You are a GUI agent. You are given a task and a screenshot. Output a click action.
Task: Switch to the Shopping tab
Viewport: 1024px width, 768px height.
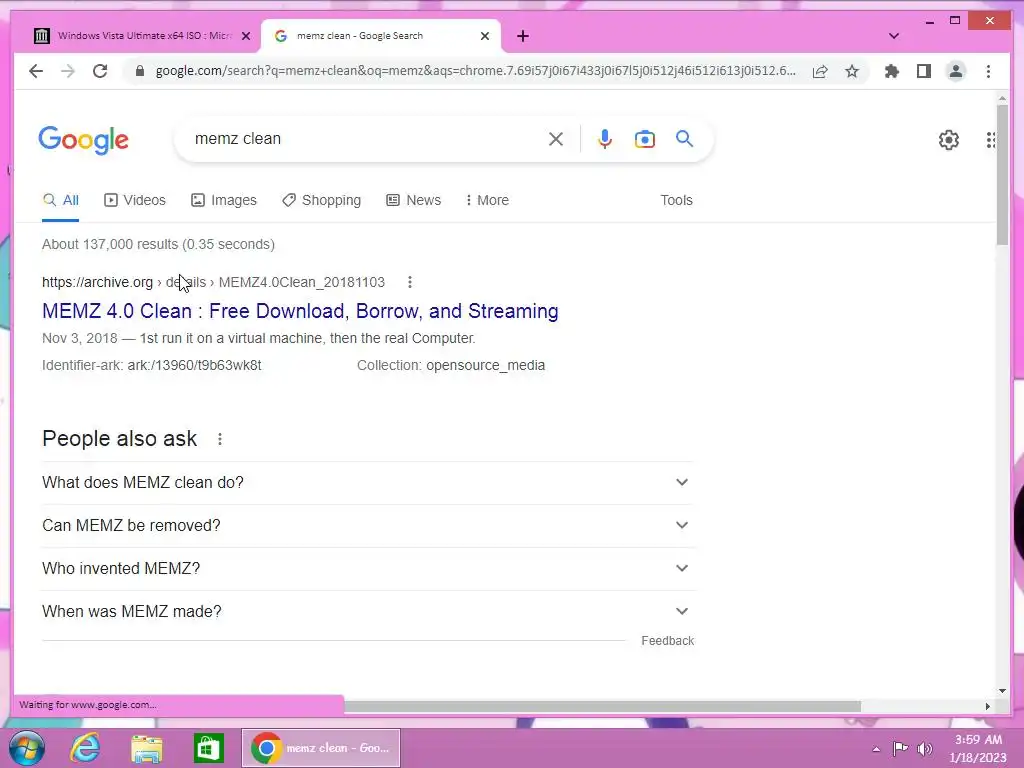pyautogui.click(x=321, y=200)
